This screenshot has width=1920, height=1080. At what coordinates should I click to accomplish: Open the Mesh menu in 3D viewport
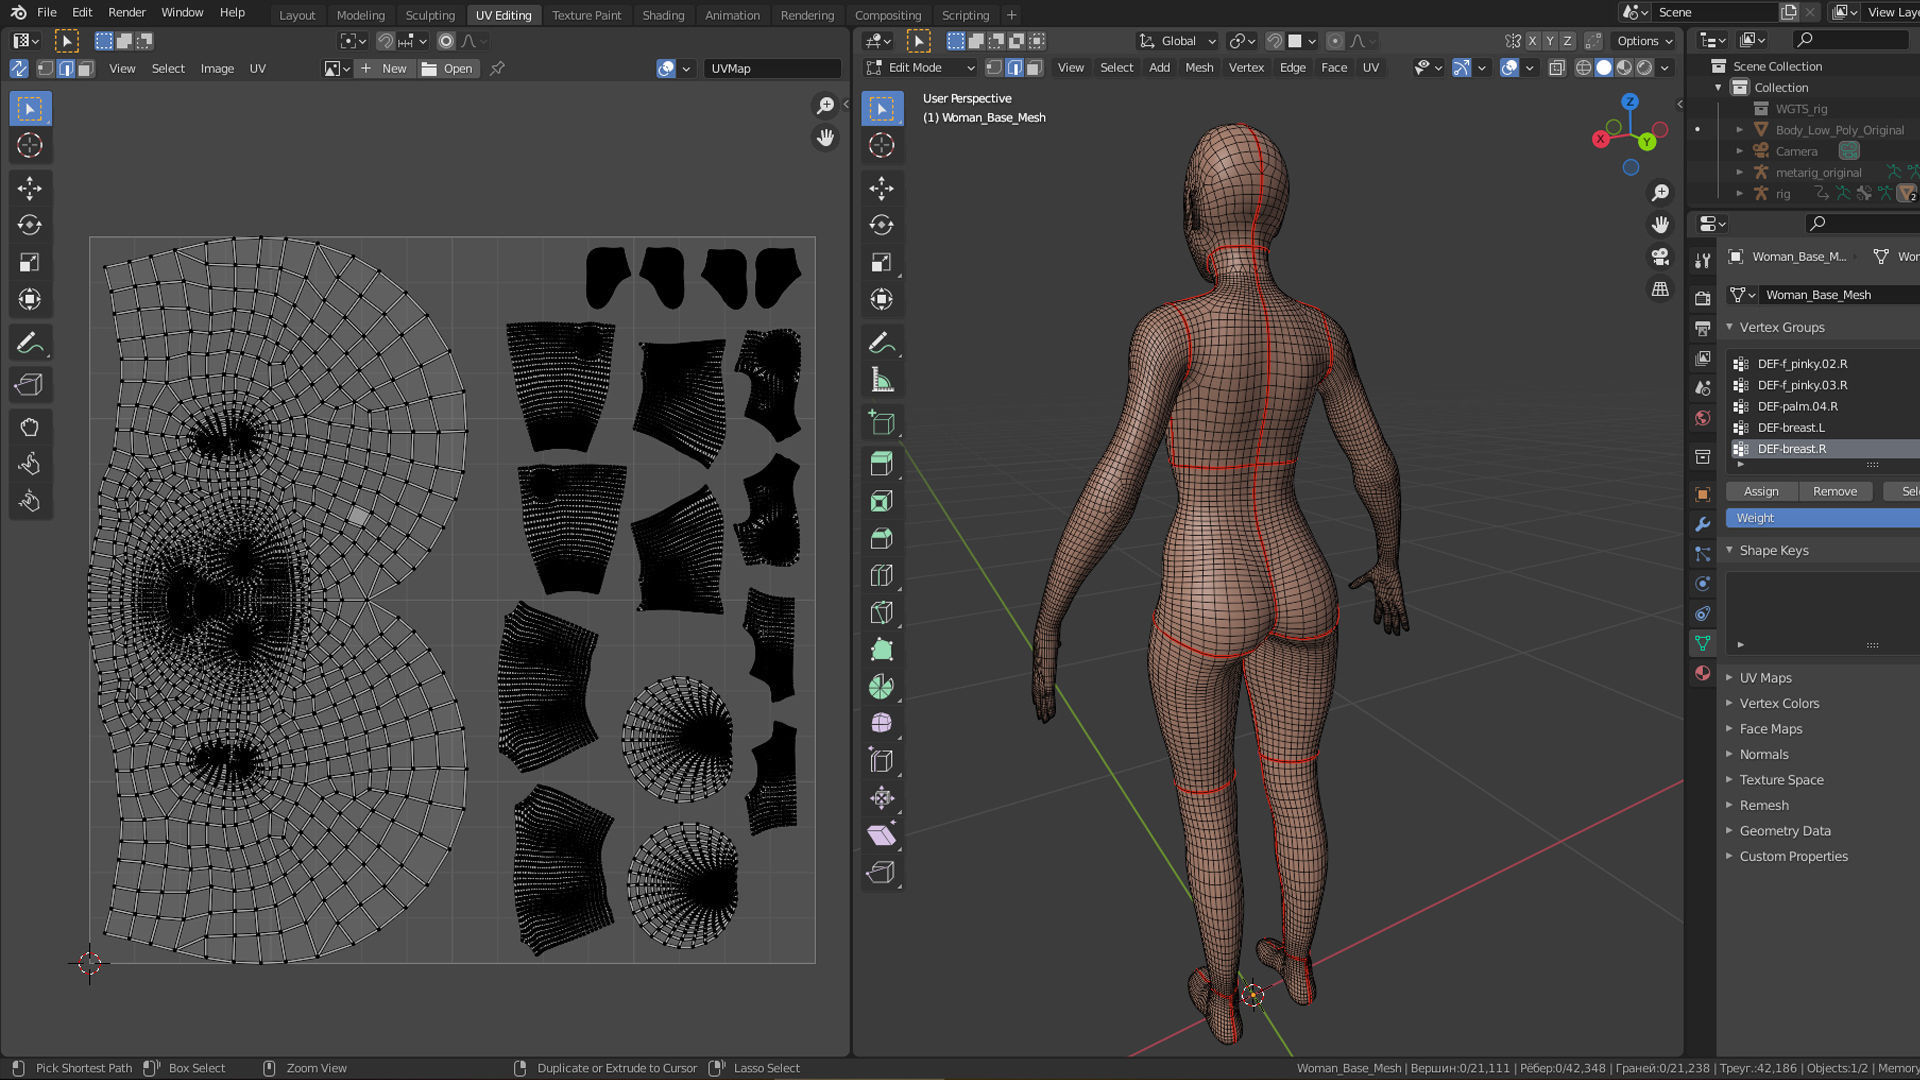[1199, 68]
